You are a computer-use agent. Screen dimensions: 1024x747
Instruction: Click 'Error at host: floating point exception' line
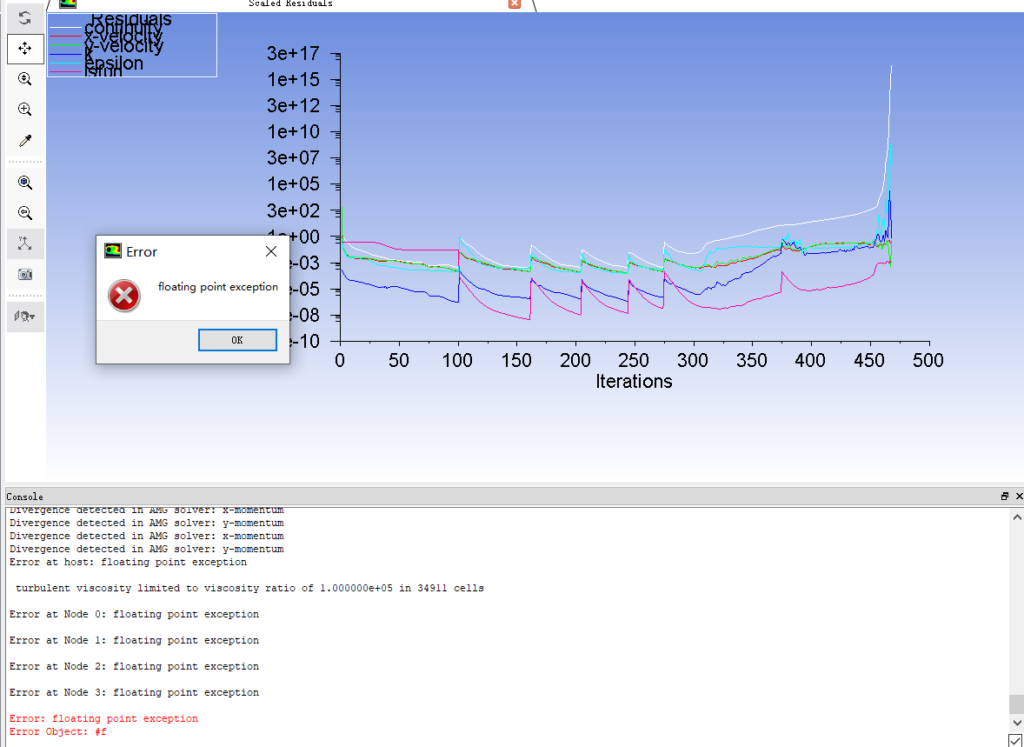[128, 562]
